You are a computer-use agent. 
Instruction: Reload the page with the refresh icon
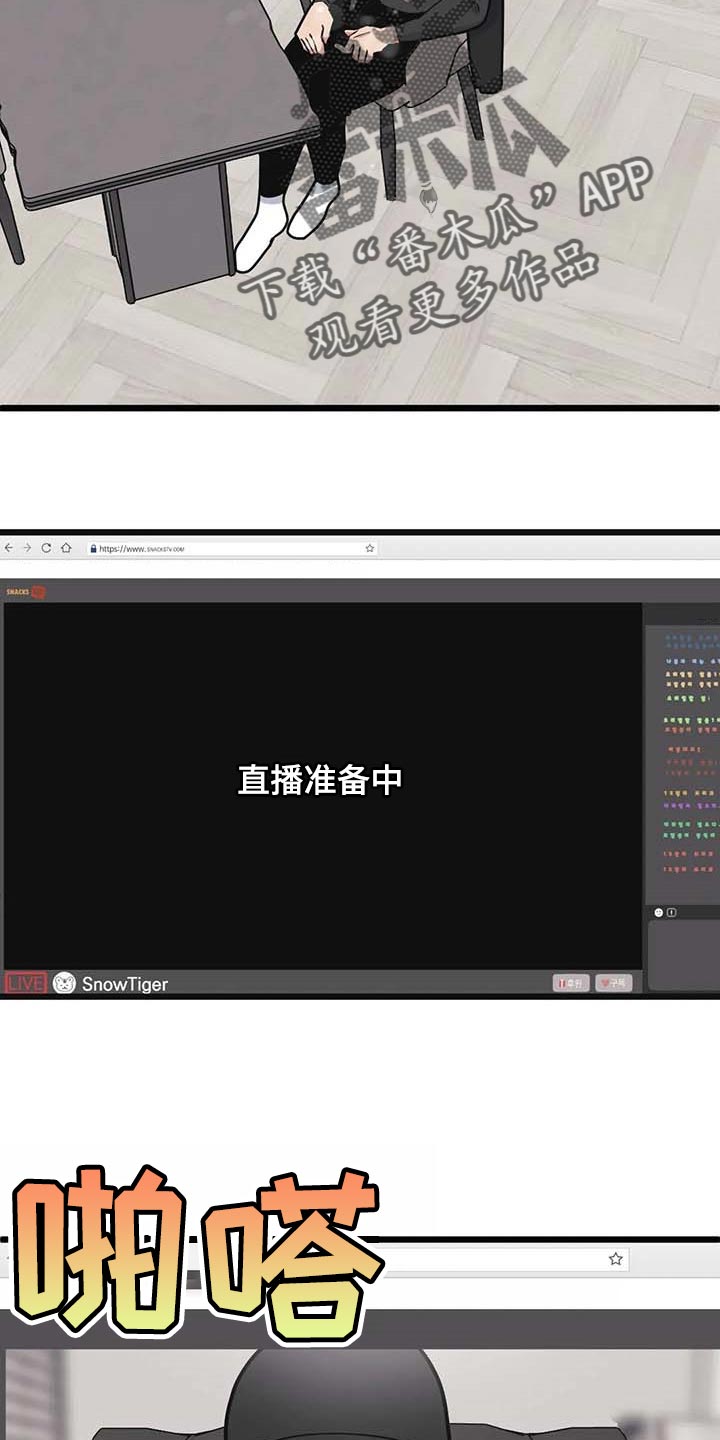click(x=46, y=548)
